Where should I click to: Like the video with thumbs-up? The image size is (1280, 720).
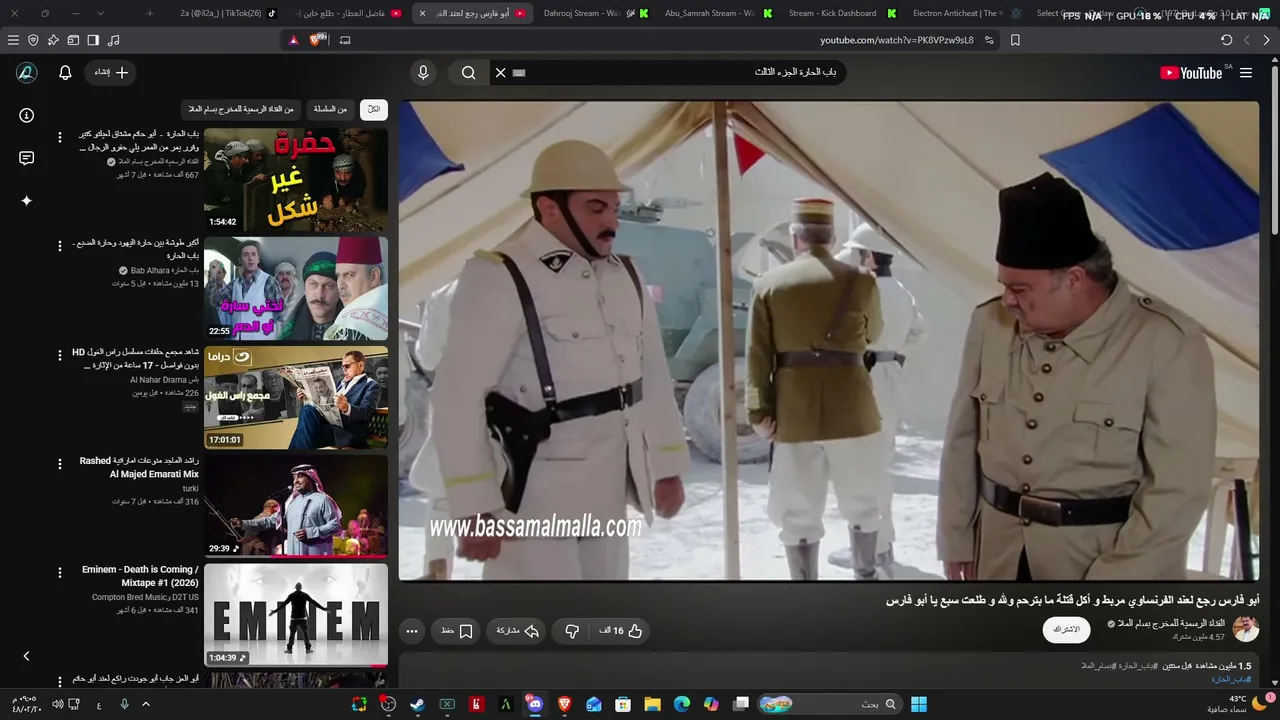click(621, 631)
